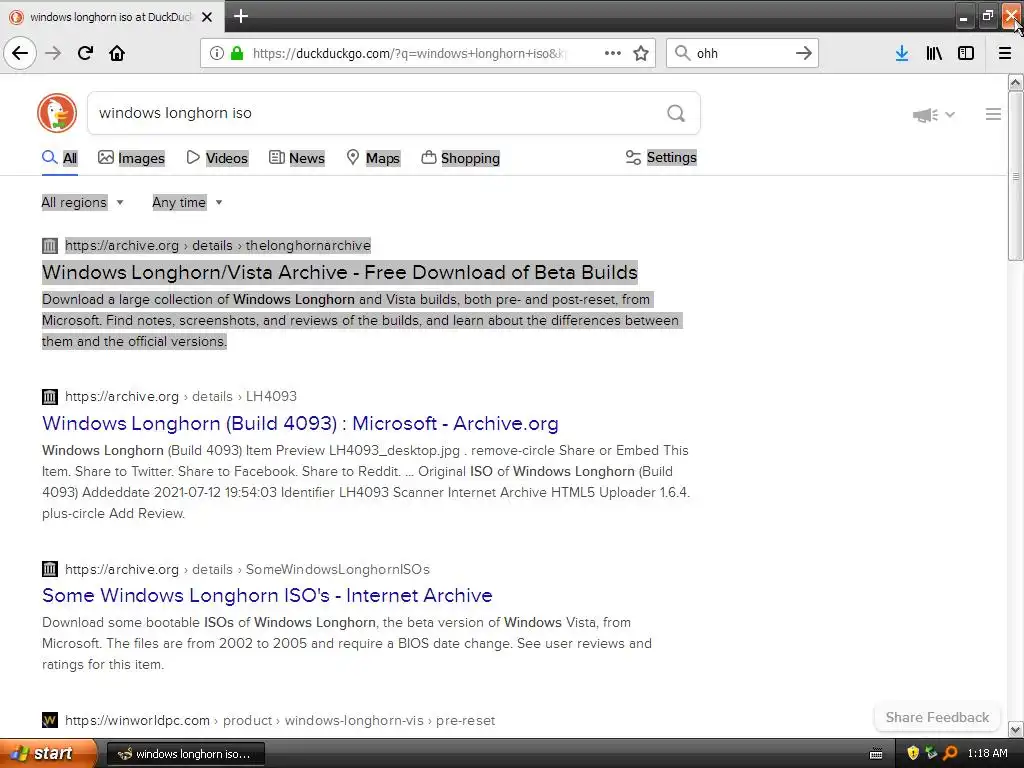Show site information icon in address bar
1024x768 pixels.
pos(217,53)
